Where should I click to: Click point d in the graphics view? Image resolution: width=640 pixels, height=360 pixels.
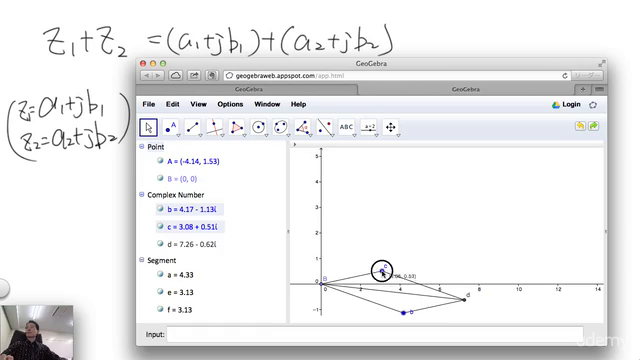coord(464,300)
